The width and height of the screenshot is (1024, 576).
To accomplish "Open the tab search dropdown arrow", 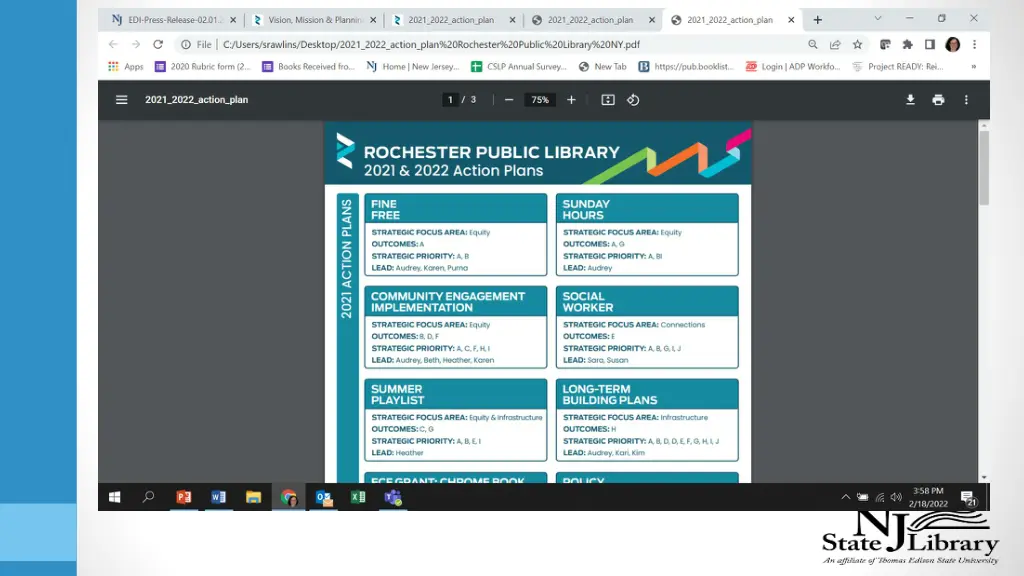I will [878, 19].
